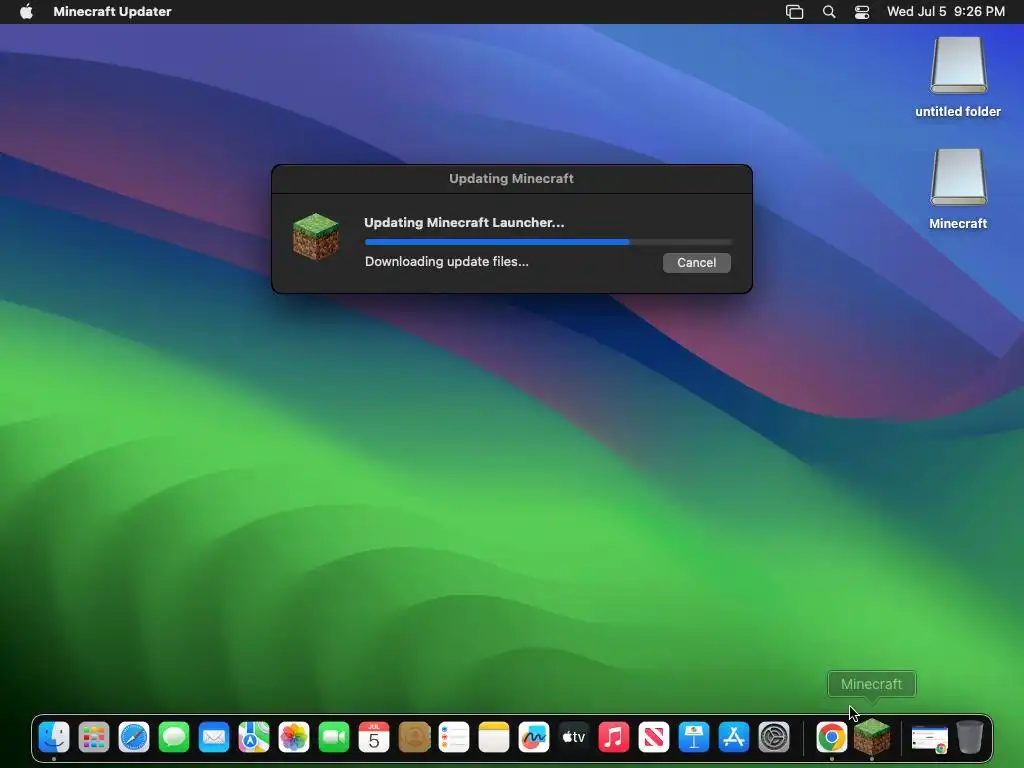Screen dimensions: 1024x768
Task: Open Finder from the dock
Action: tap(54, 738)
